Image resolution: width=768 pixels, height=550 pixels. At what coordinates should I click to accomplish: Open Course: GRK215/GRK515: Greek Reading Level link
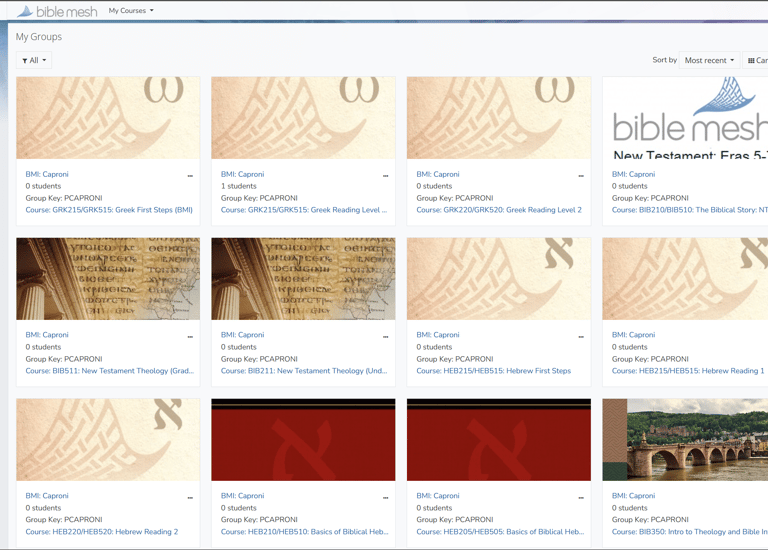tap(304, 210)
